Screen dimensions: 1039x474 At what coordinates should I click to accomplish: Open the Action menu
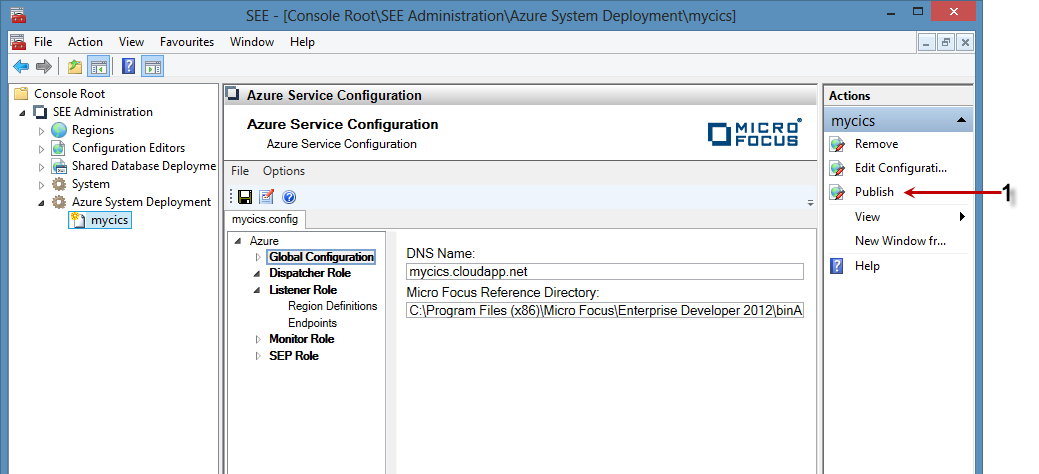[x=85, y=42]
